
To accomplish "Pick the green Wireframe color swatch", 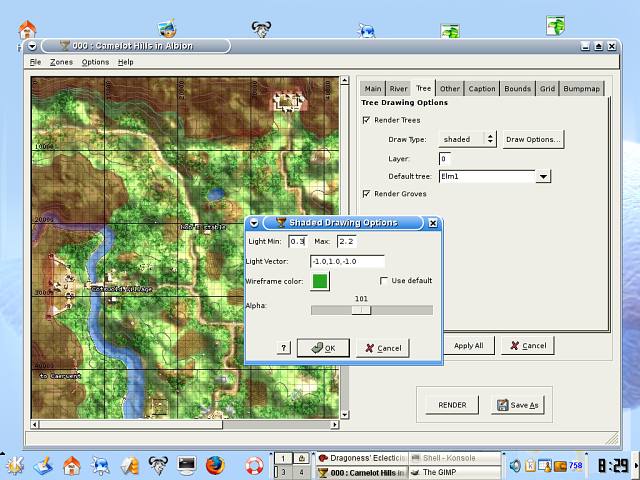I will (320, 281).
